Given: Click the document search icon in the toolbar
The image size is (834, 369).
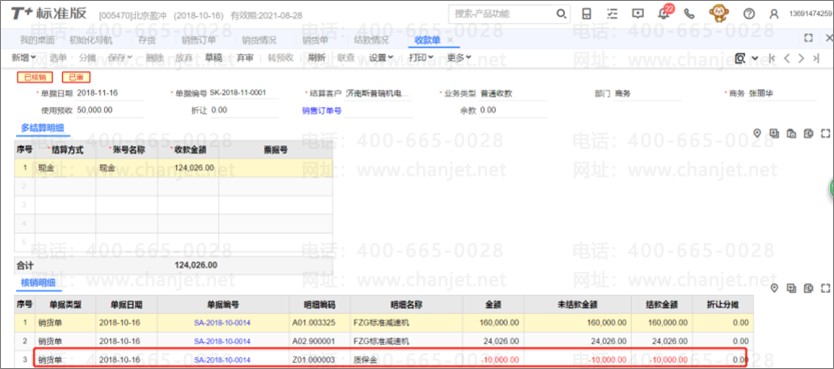Looking at the screenshot, I should pos(739,58).
